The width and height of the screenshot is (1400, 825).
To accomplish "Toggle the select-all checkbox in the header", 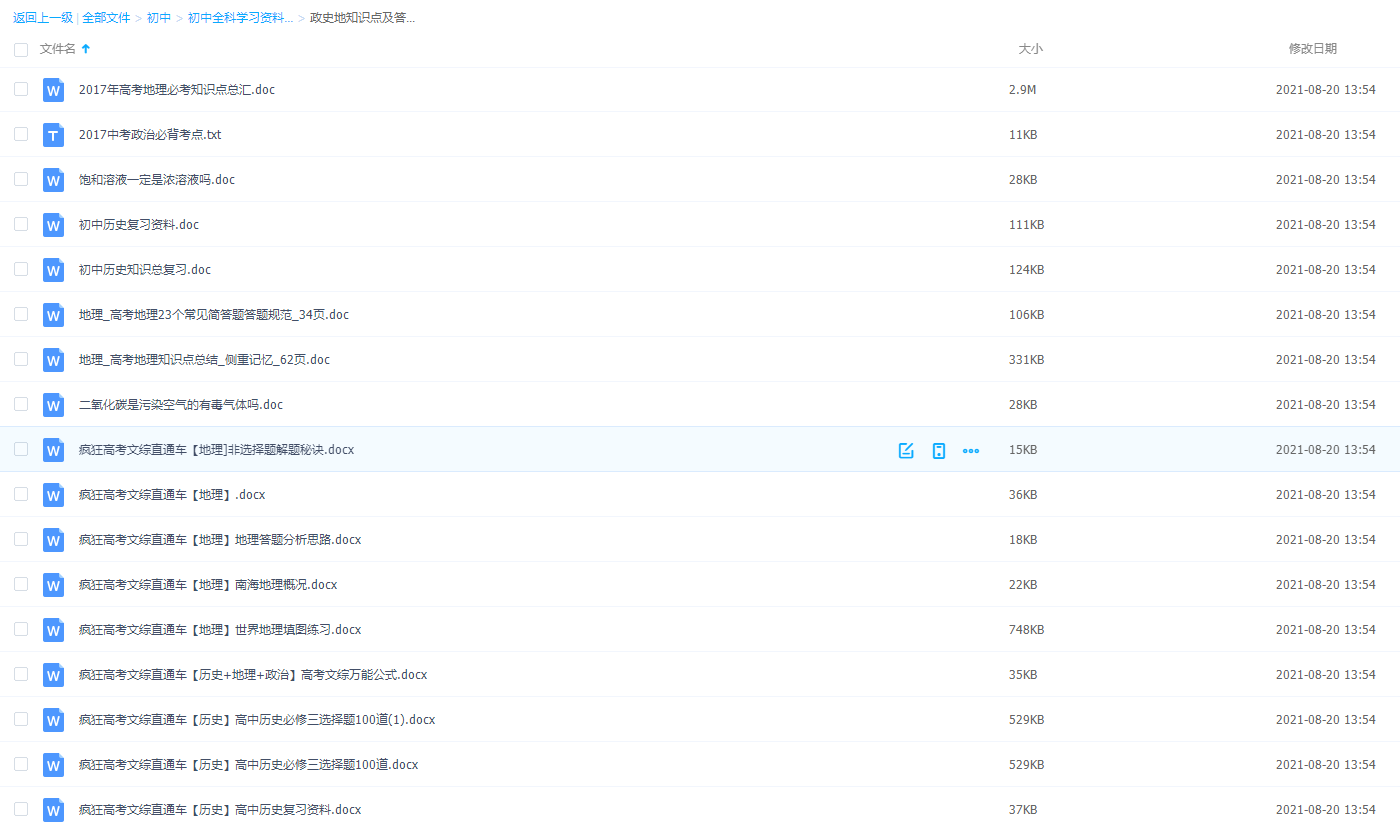I will click(21, 49).
